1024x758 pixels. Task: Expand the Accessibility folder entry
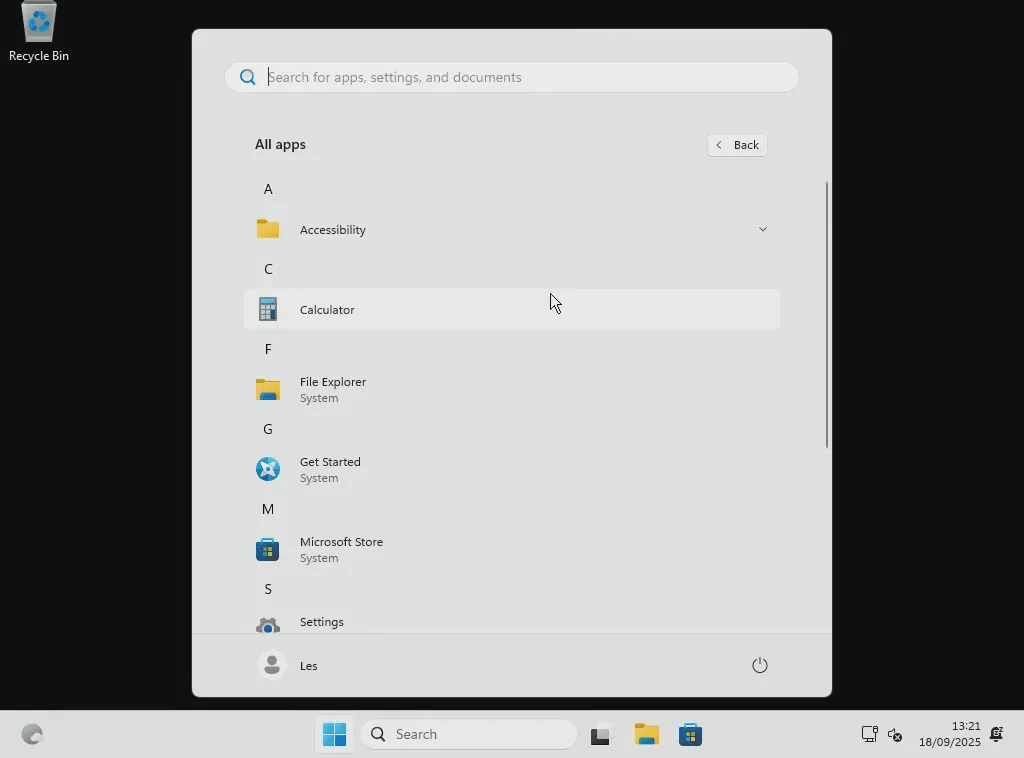[x=511, y=229]
